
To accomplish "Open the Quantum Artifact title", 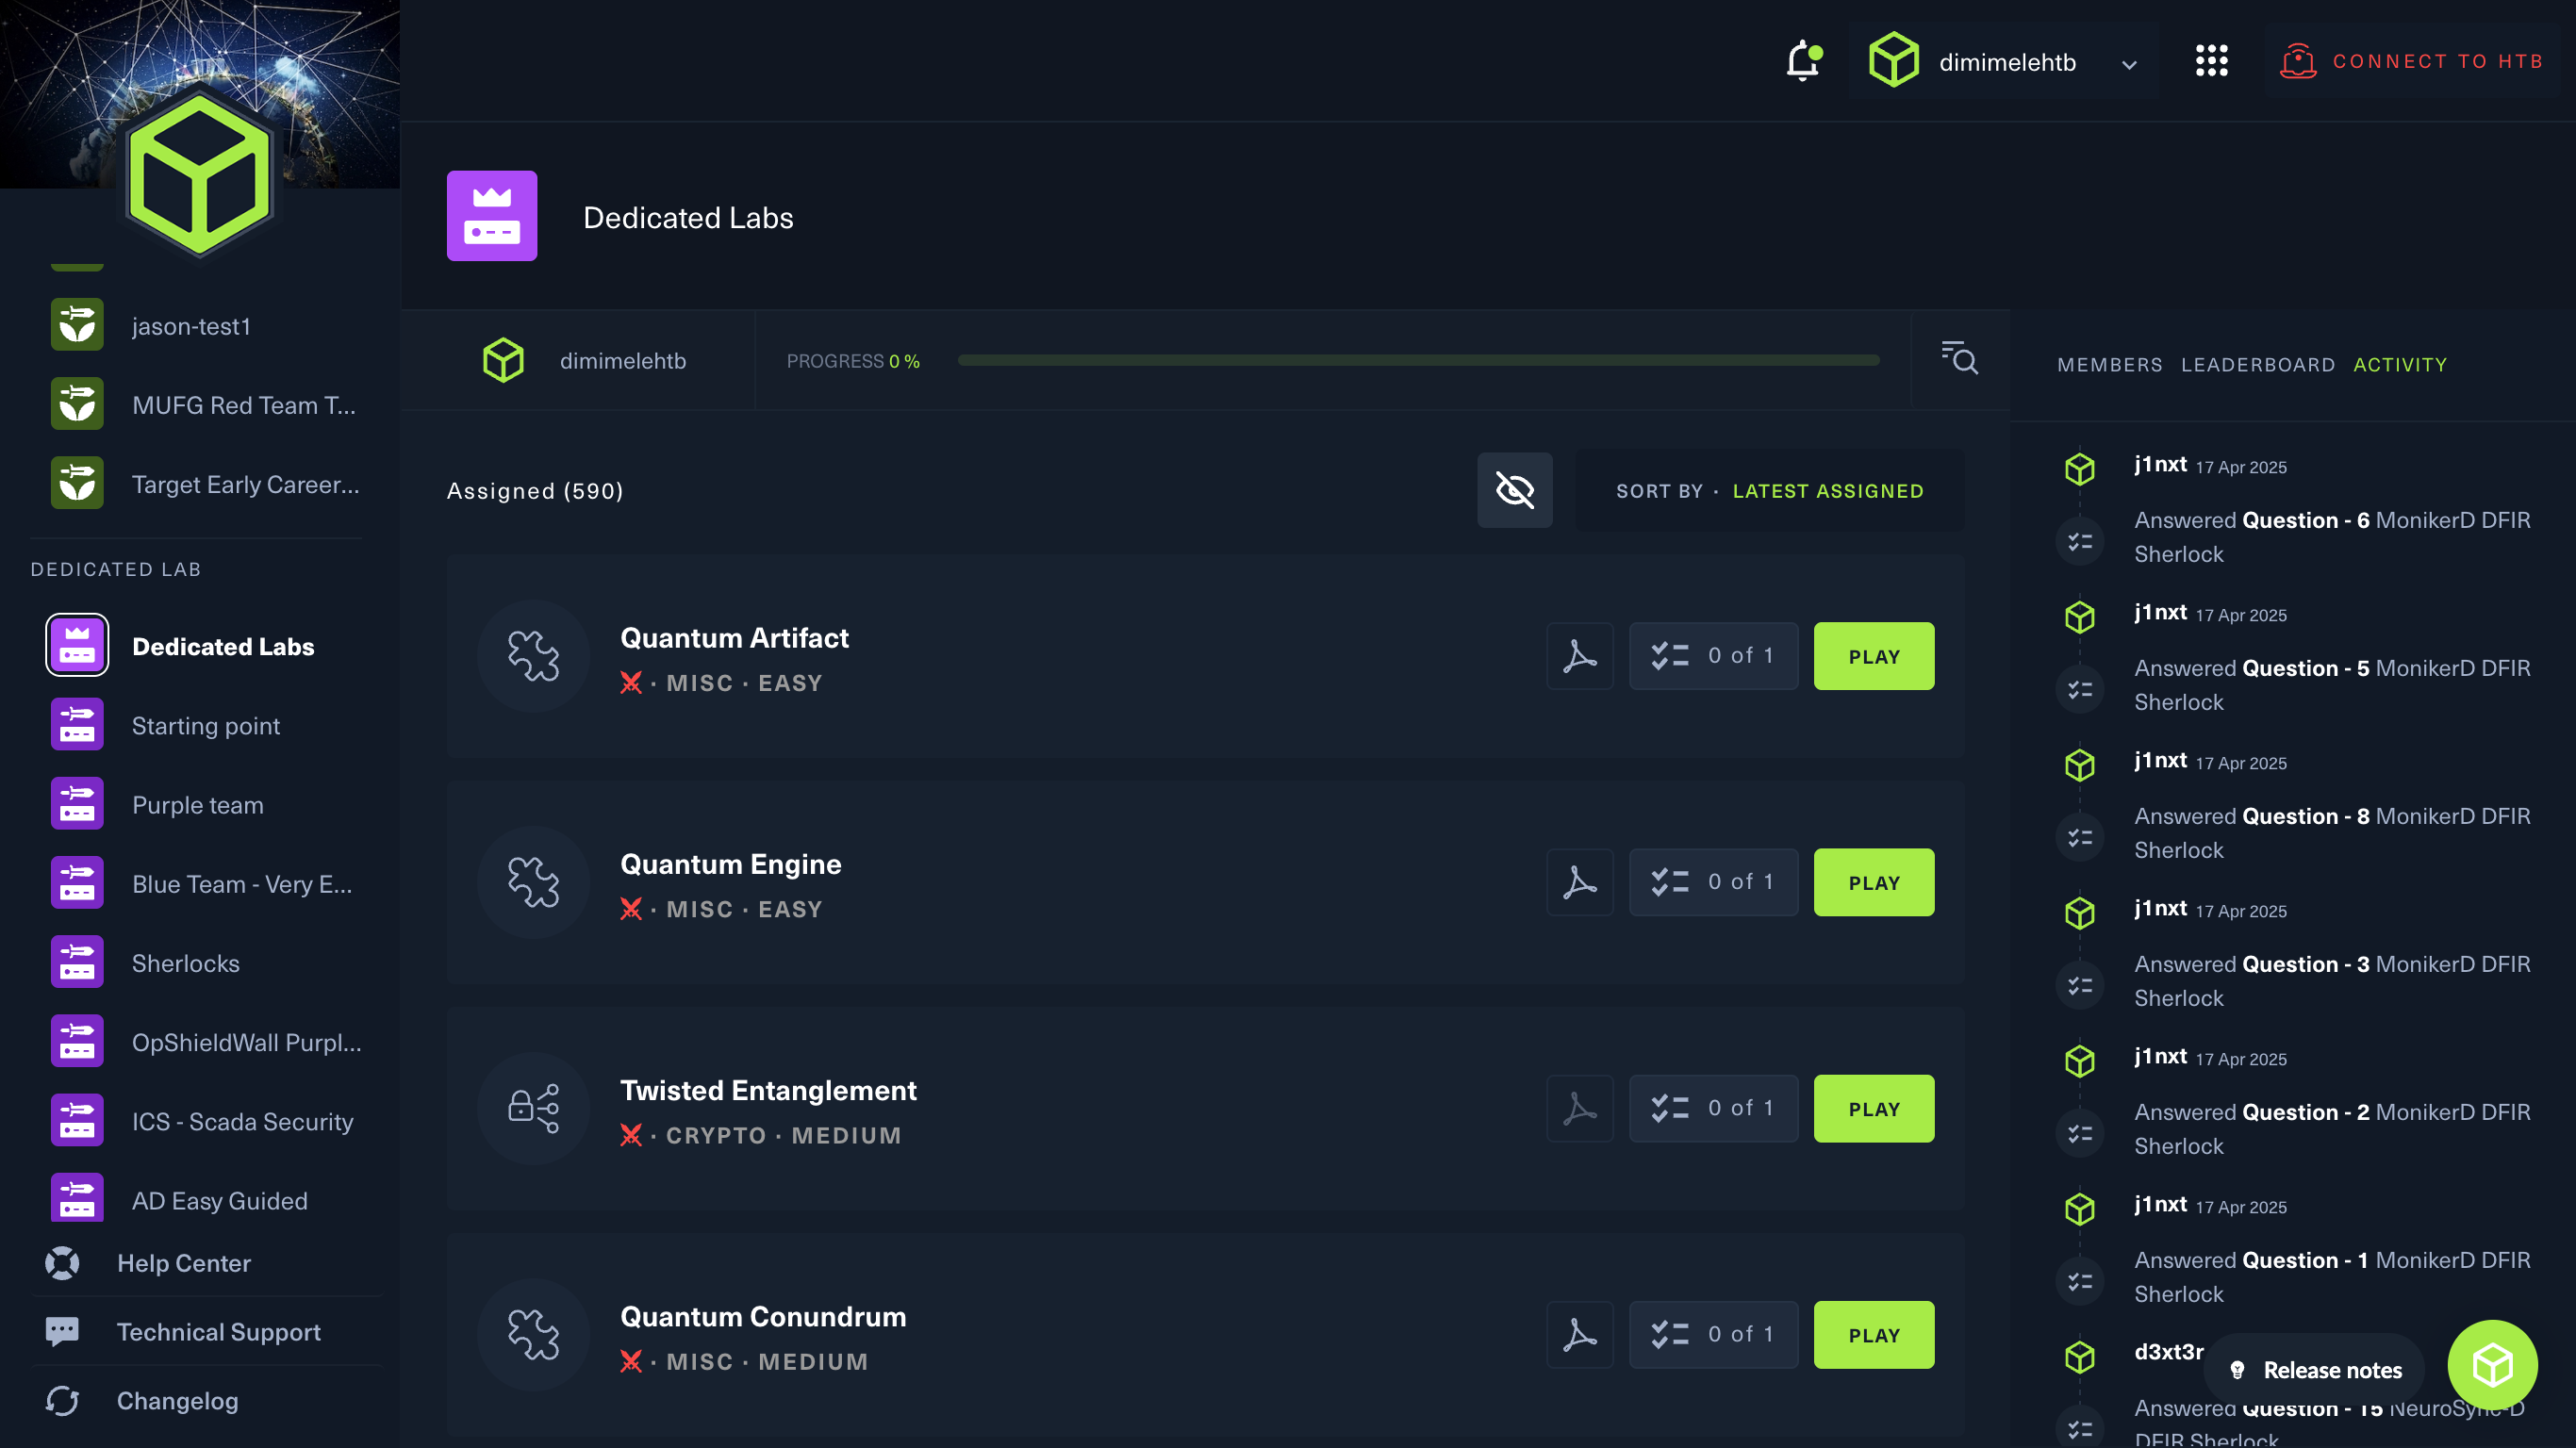I will (734, 638).
